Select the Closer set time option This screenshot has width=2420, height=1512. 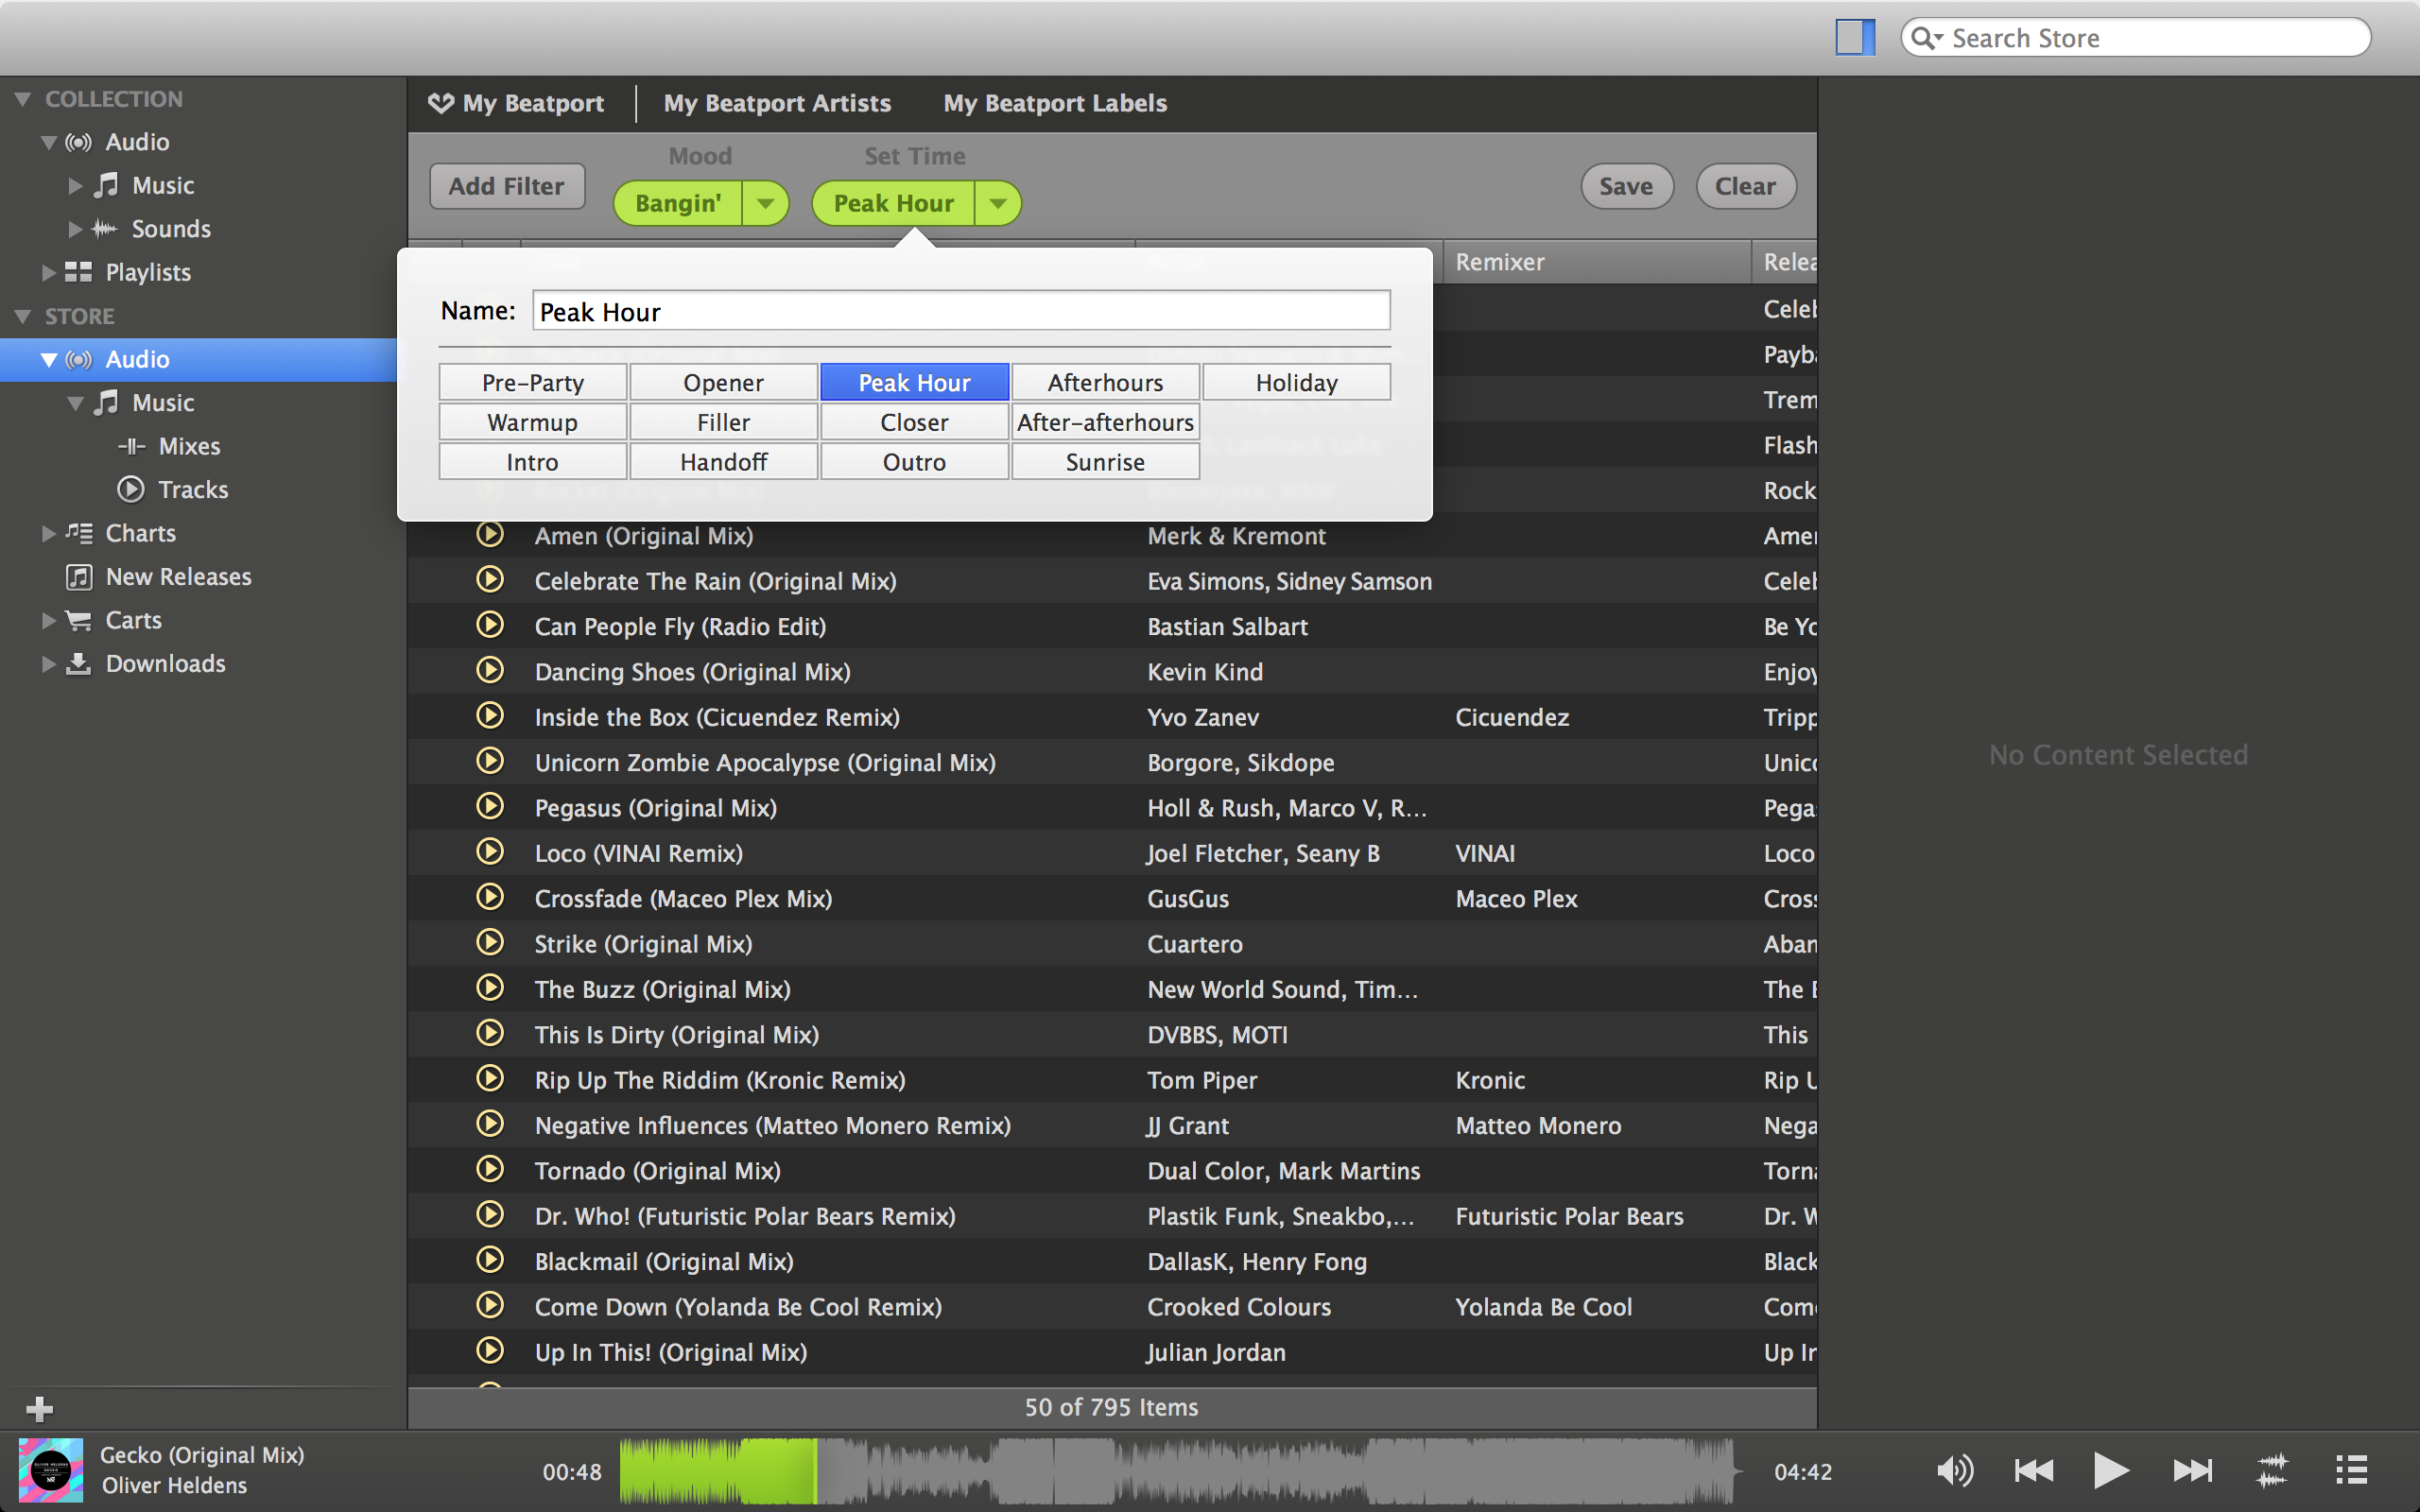(913, 421)
